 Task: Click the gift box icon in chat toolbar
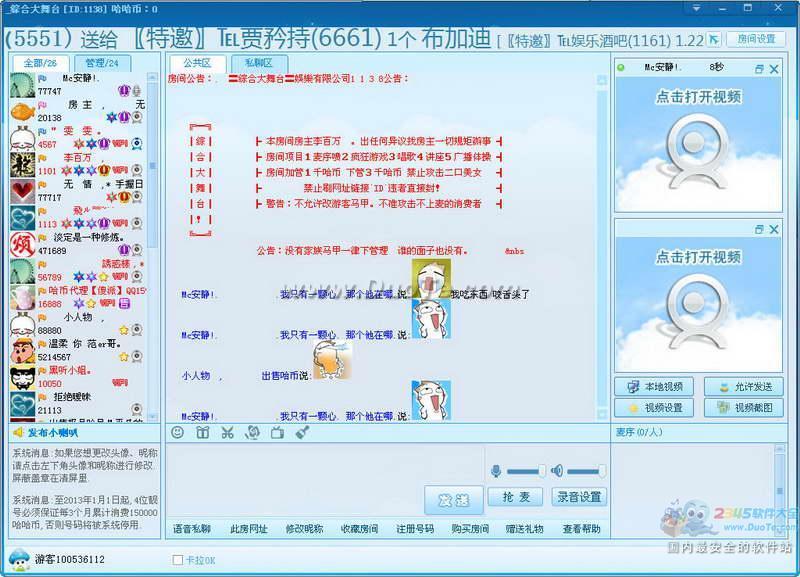pos(203,432)
